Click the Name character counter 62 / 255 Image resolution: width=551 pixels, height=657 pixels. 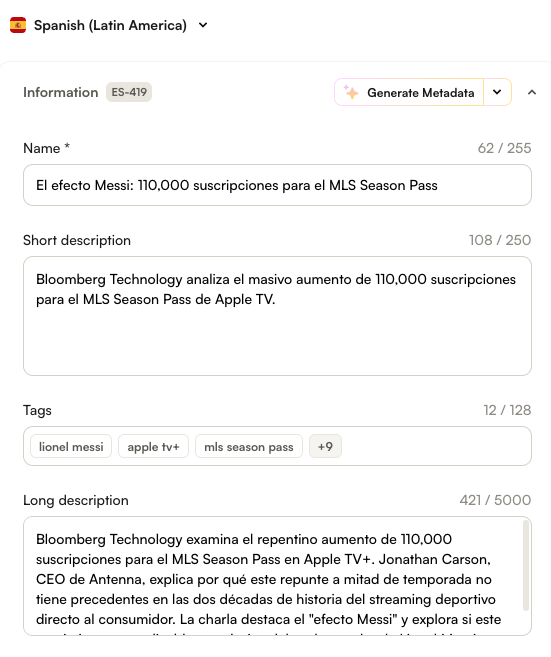(x=504, y=148)
